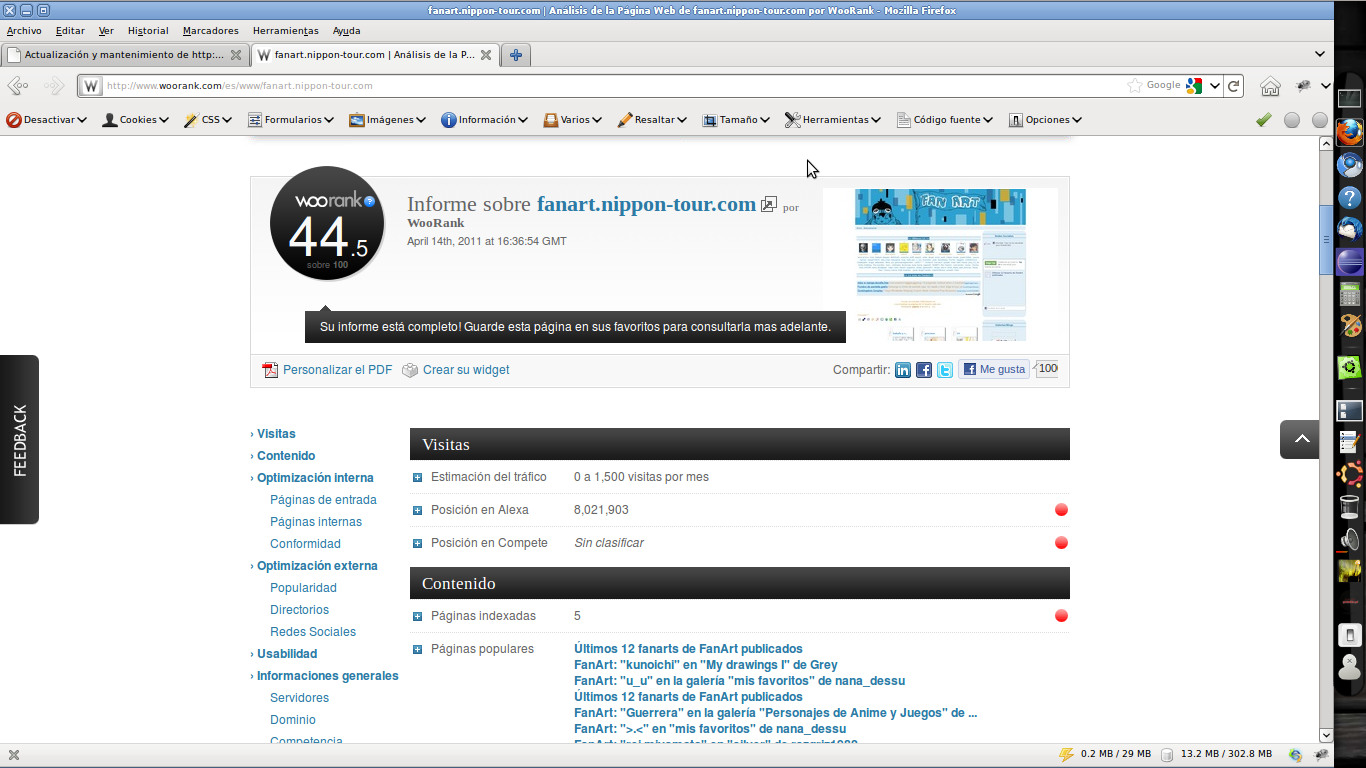Image resolution: width=1366 pixels, height=768 pixels.
Task: Expand the Posición en Compete row
Action: click(x=418, y=544)
